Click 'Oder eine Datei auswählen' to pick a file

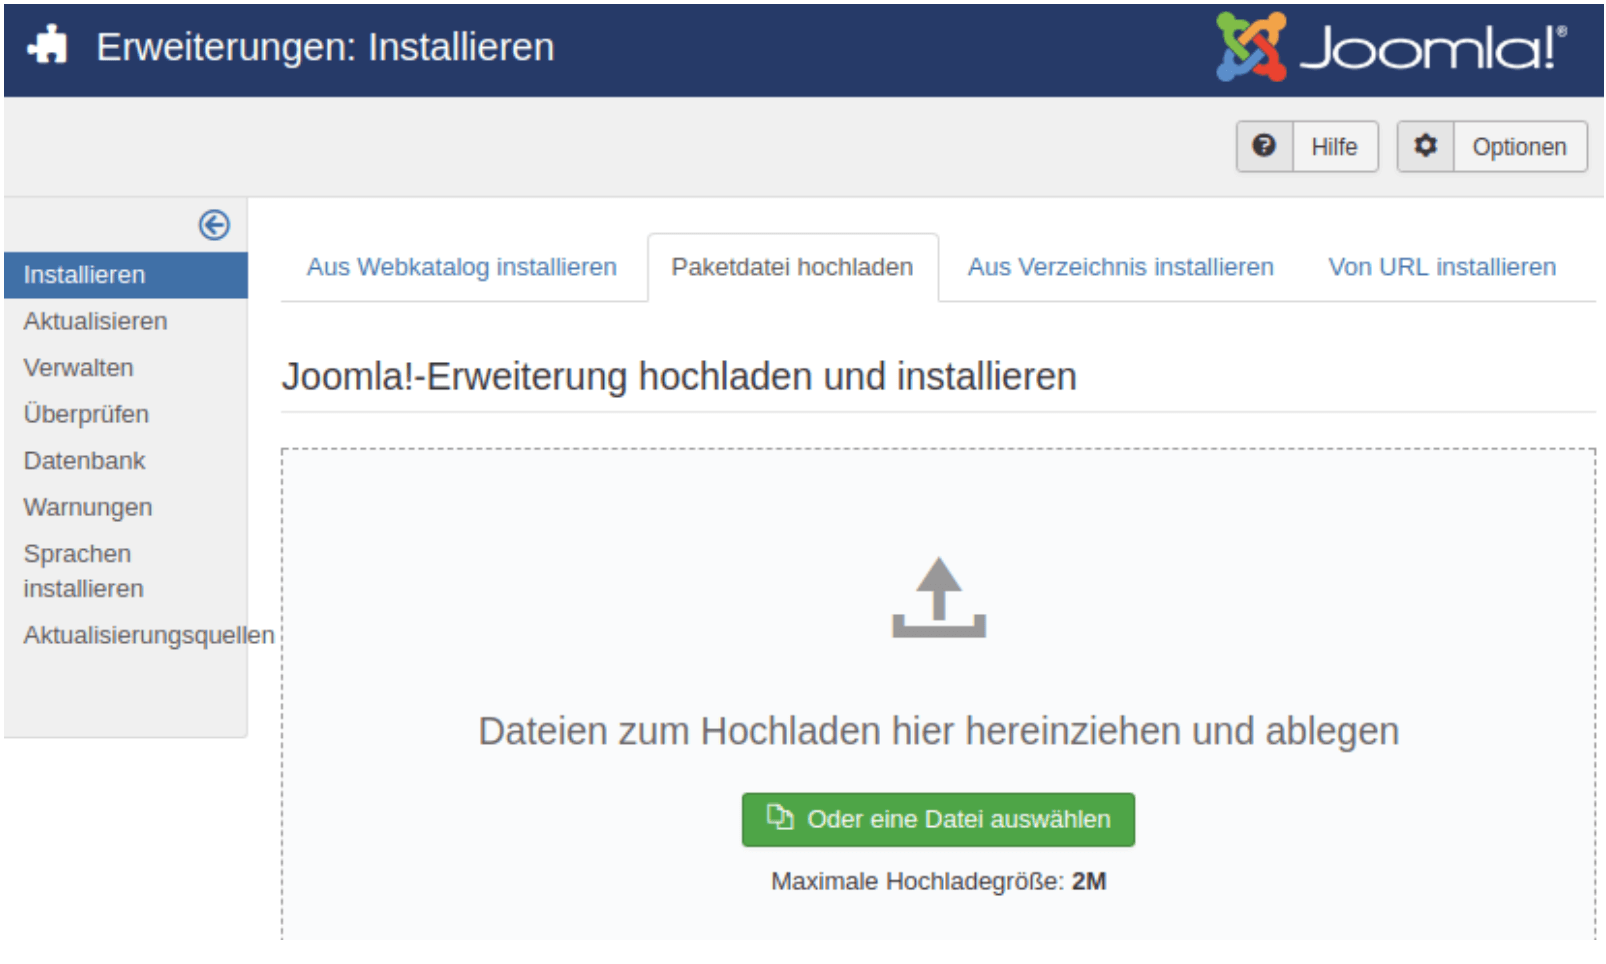938,818
